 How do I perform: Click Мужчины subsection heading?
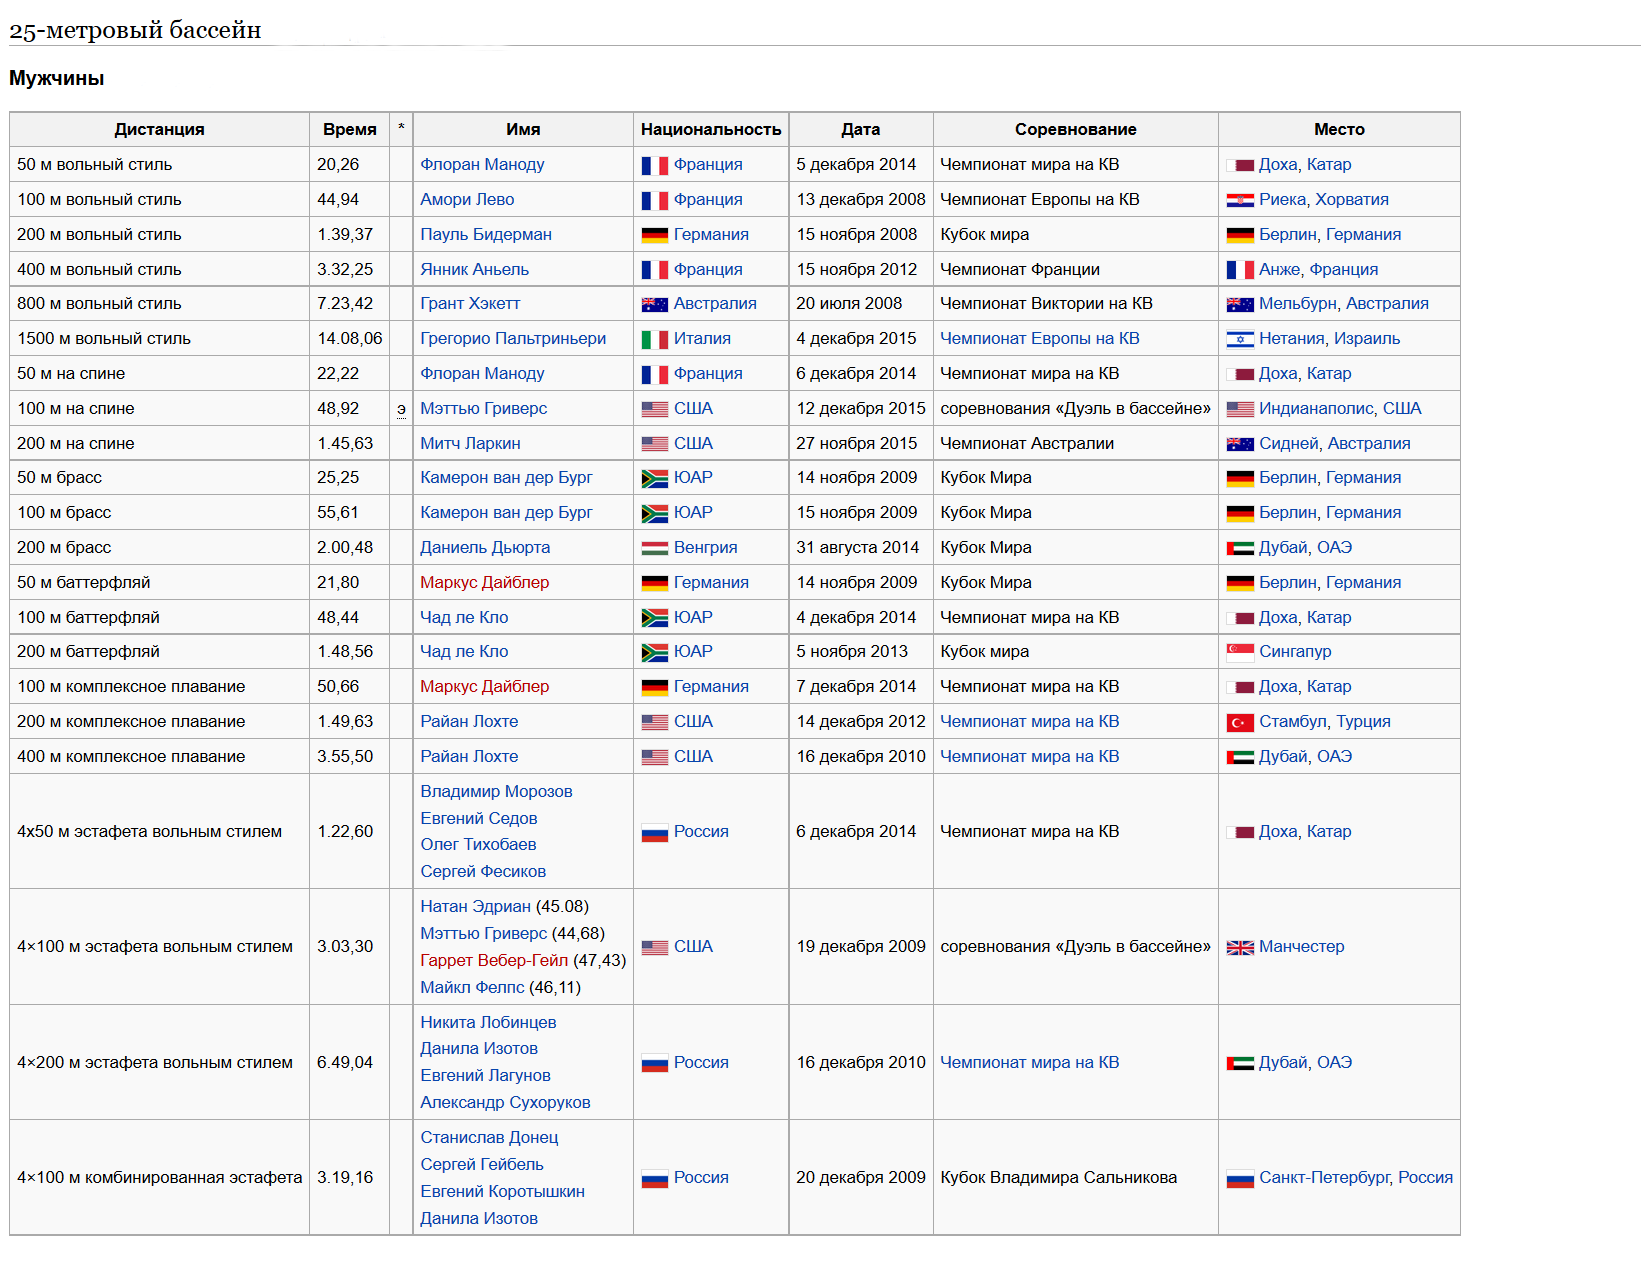tap(57, 78)
